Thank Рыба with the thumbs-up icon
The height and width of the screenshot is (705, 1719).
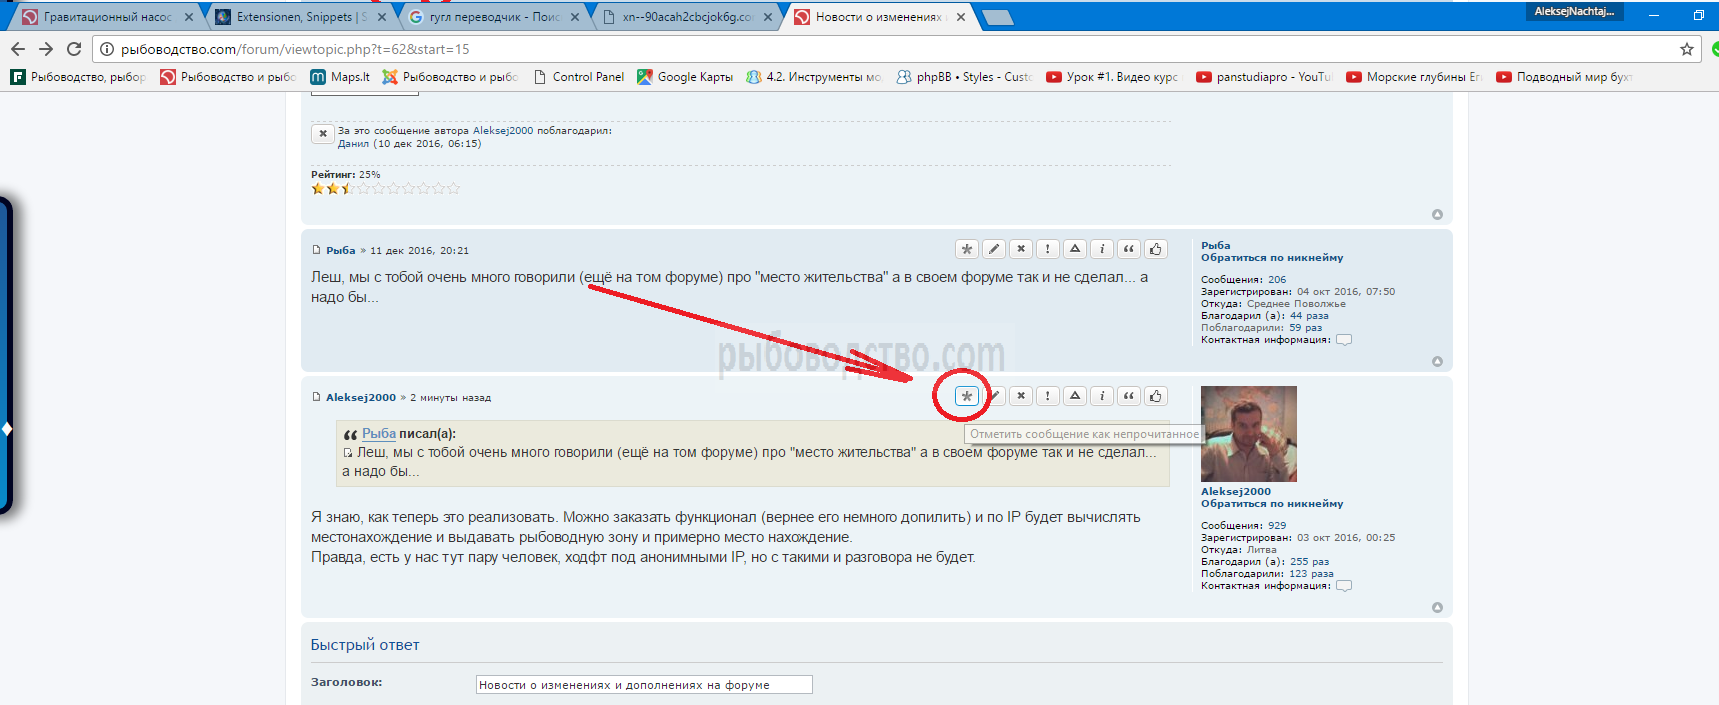pos(1156,249)
